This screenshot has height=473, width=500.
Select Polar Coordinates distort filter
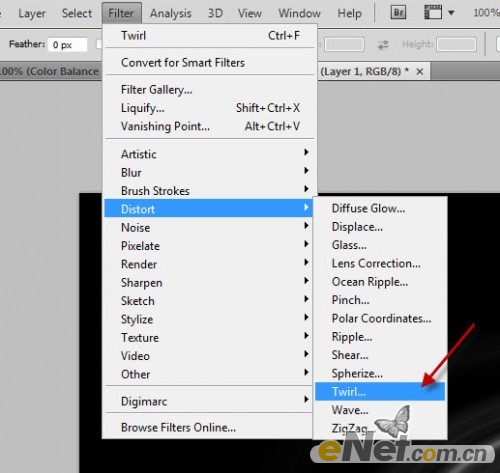pyautogui.click(x=380, y=318)
